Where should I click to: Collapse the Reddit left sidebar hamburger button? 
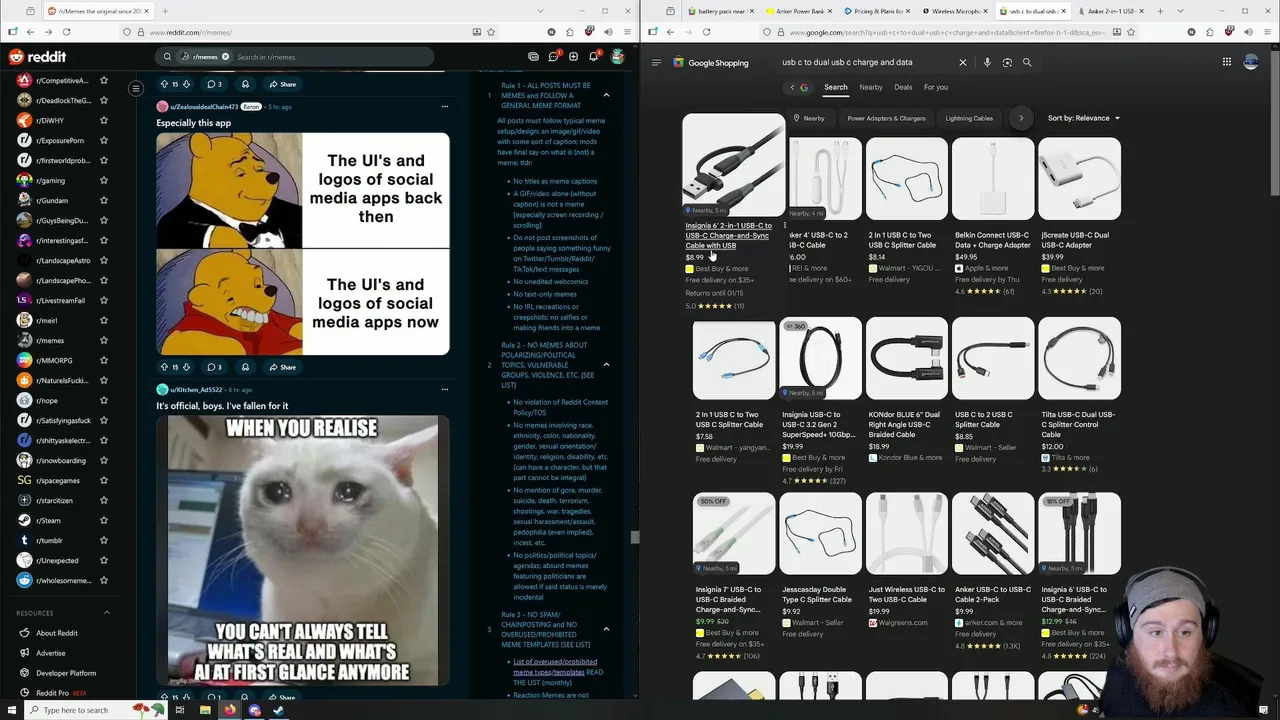[136, 88]
